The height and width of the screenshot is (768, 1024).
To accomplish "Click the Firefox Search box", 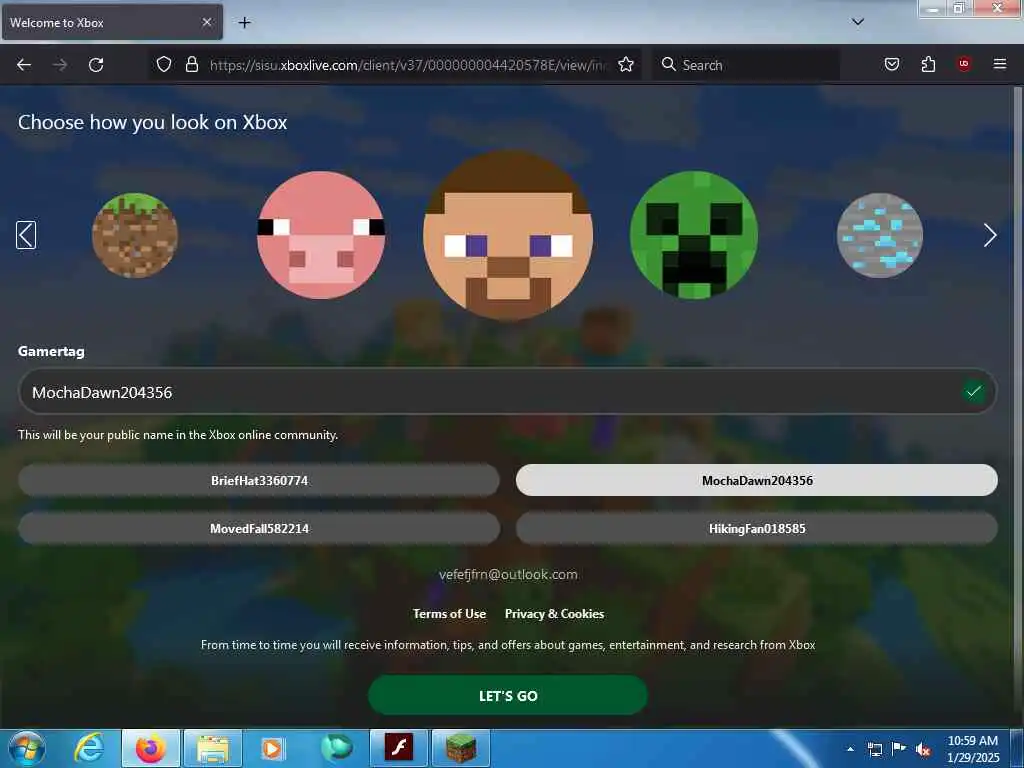I will click(746, 65).
